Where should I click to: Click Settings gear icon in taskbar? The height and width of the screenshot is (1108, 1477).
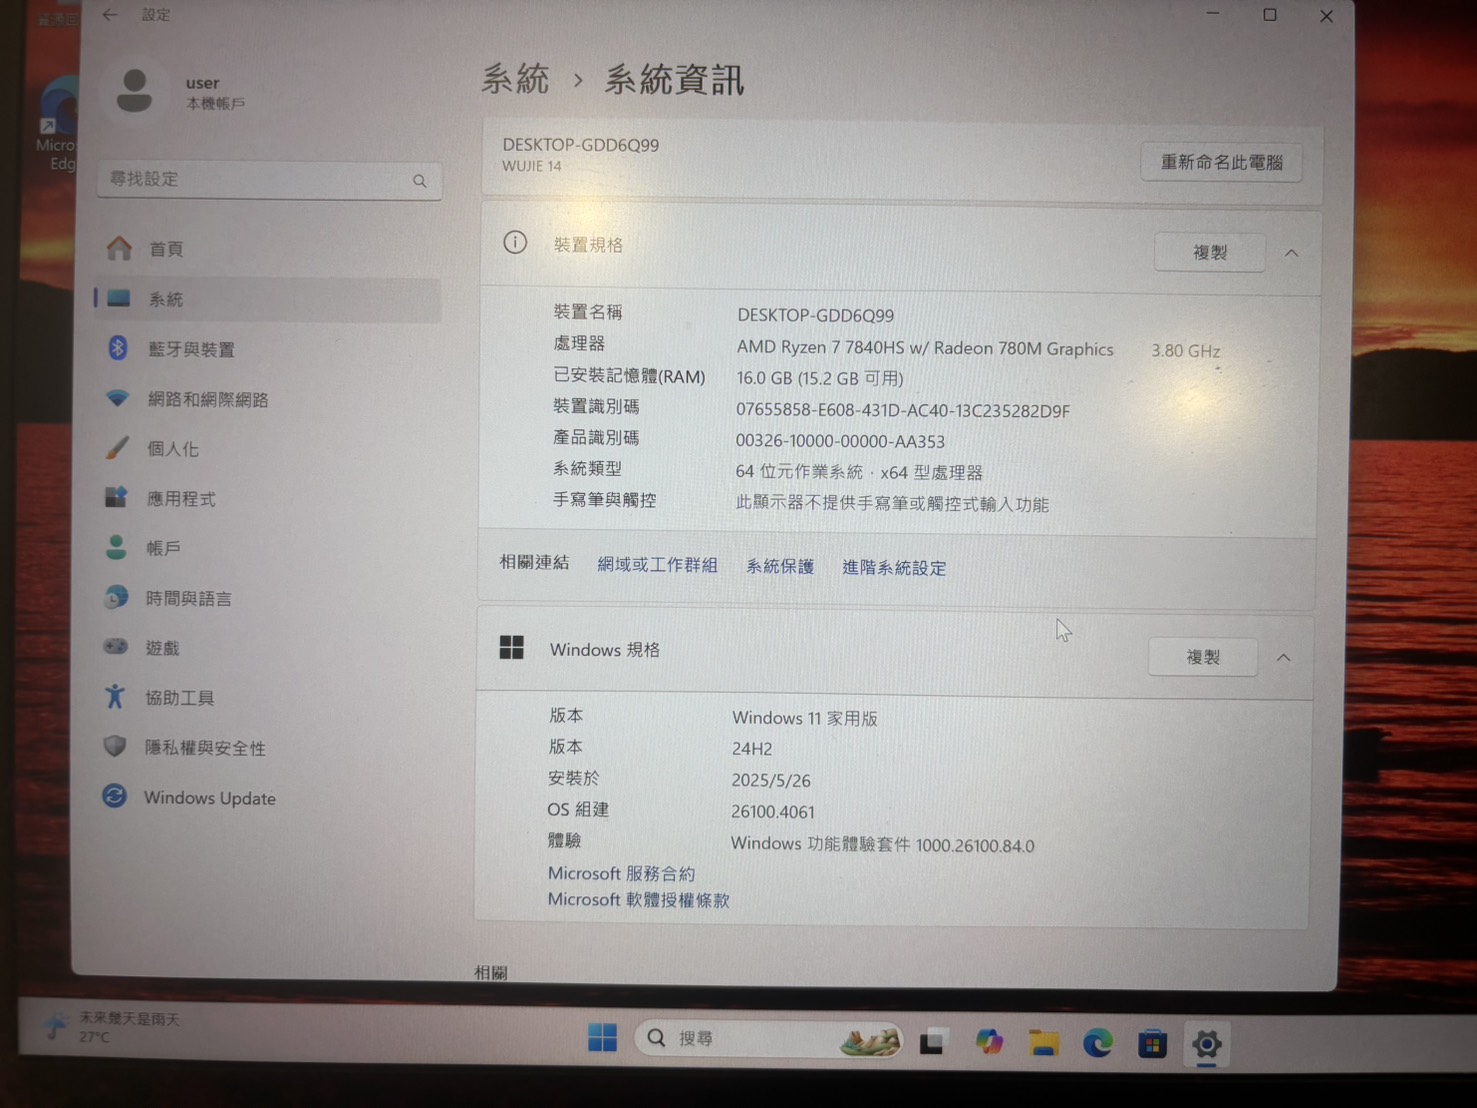coord(1207,1045)
